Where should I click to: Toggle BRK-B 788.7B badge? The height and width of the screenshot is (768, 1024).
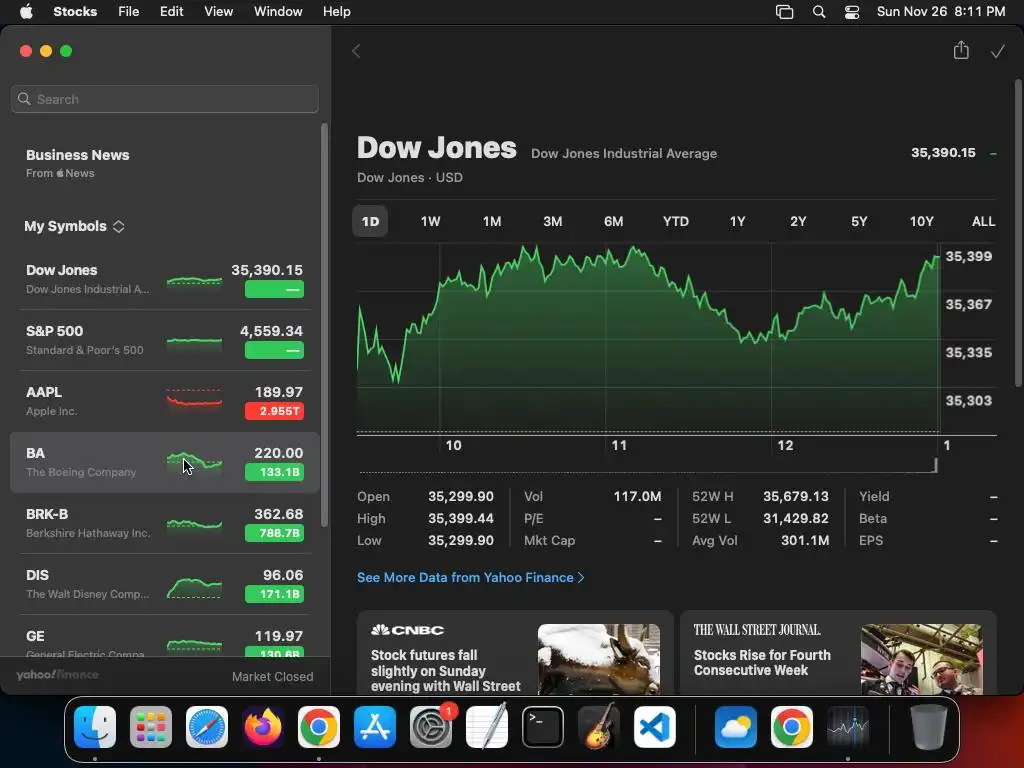274,533
